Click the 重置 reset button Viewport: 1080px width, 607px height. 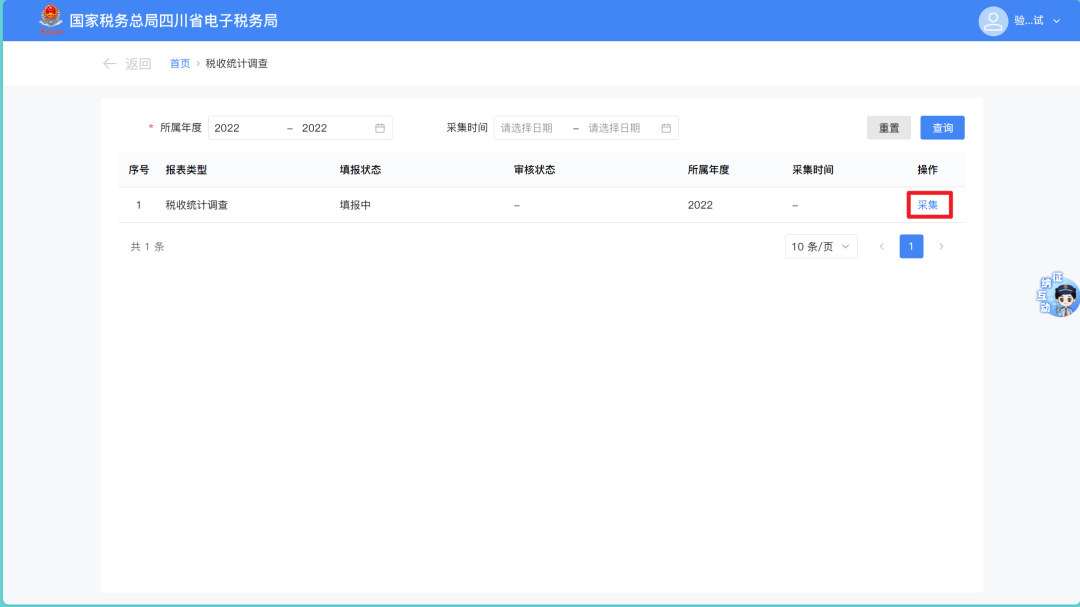(x=889, y=127)
